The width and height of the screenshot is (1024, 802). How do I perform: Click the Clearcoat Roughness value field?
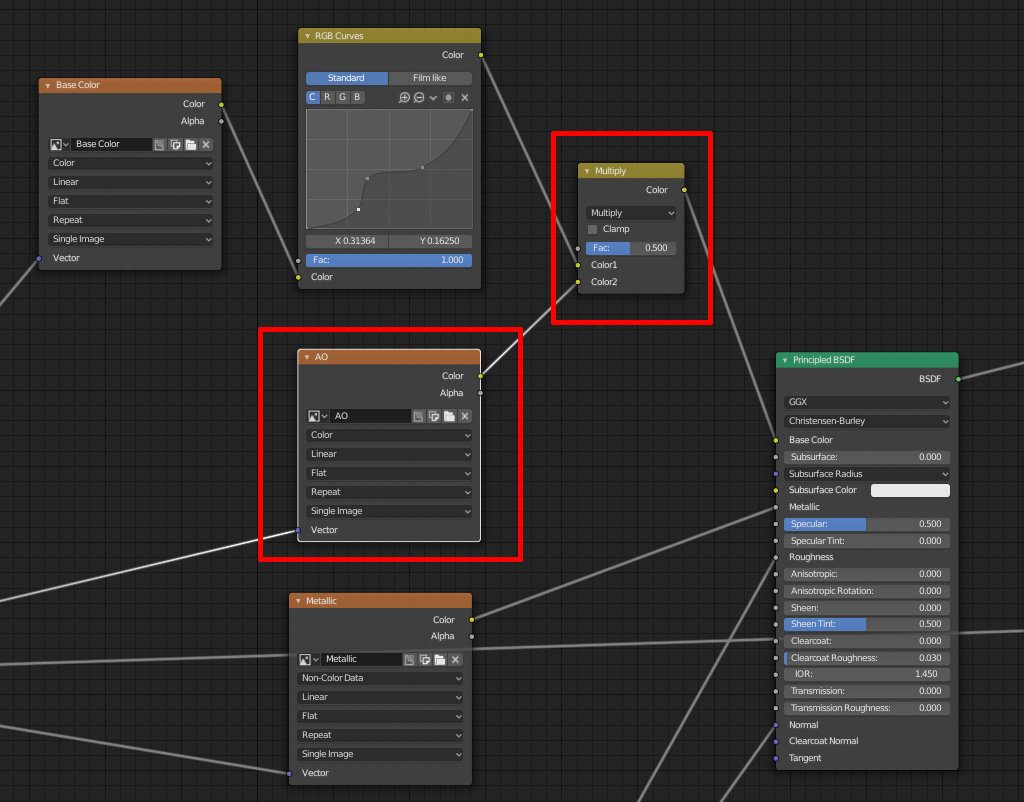click(x=867, y=658)
